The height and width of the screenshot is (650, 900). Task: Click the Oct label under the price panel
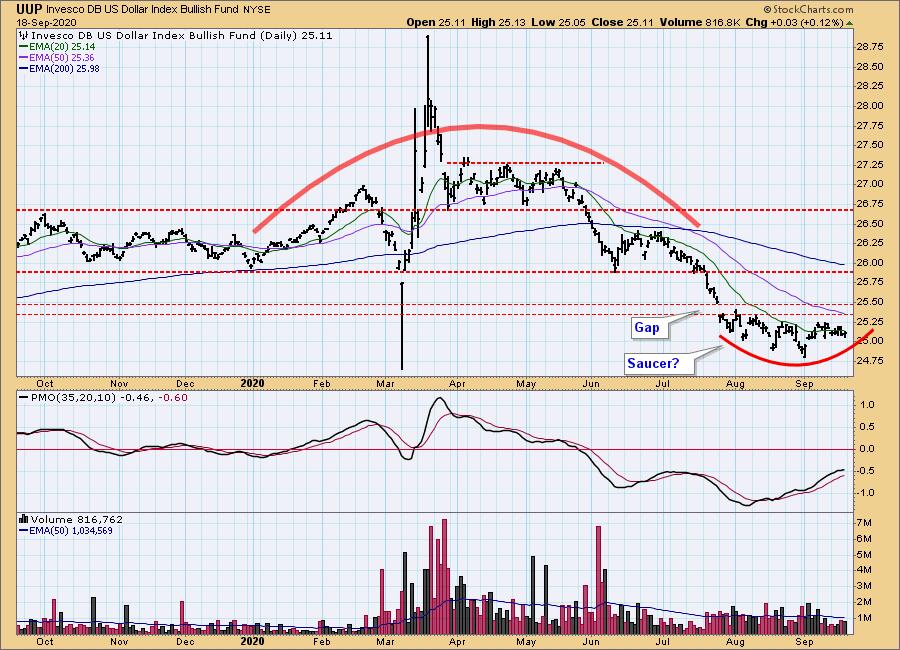coord(45,383)
